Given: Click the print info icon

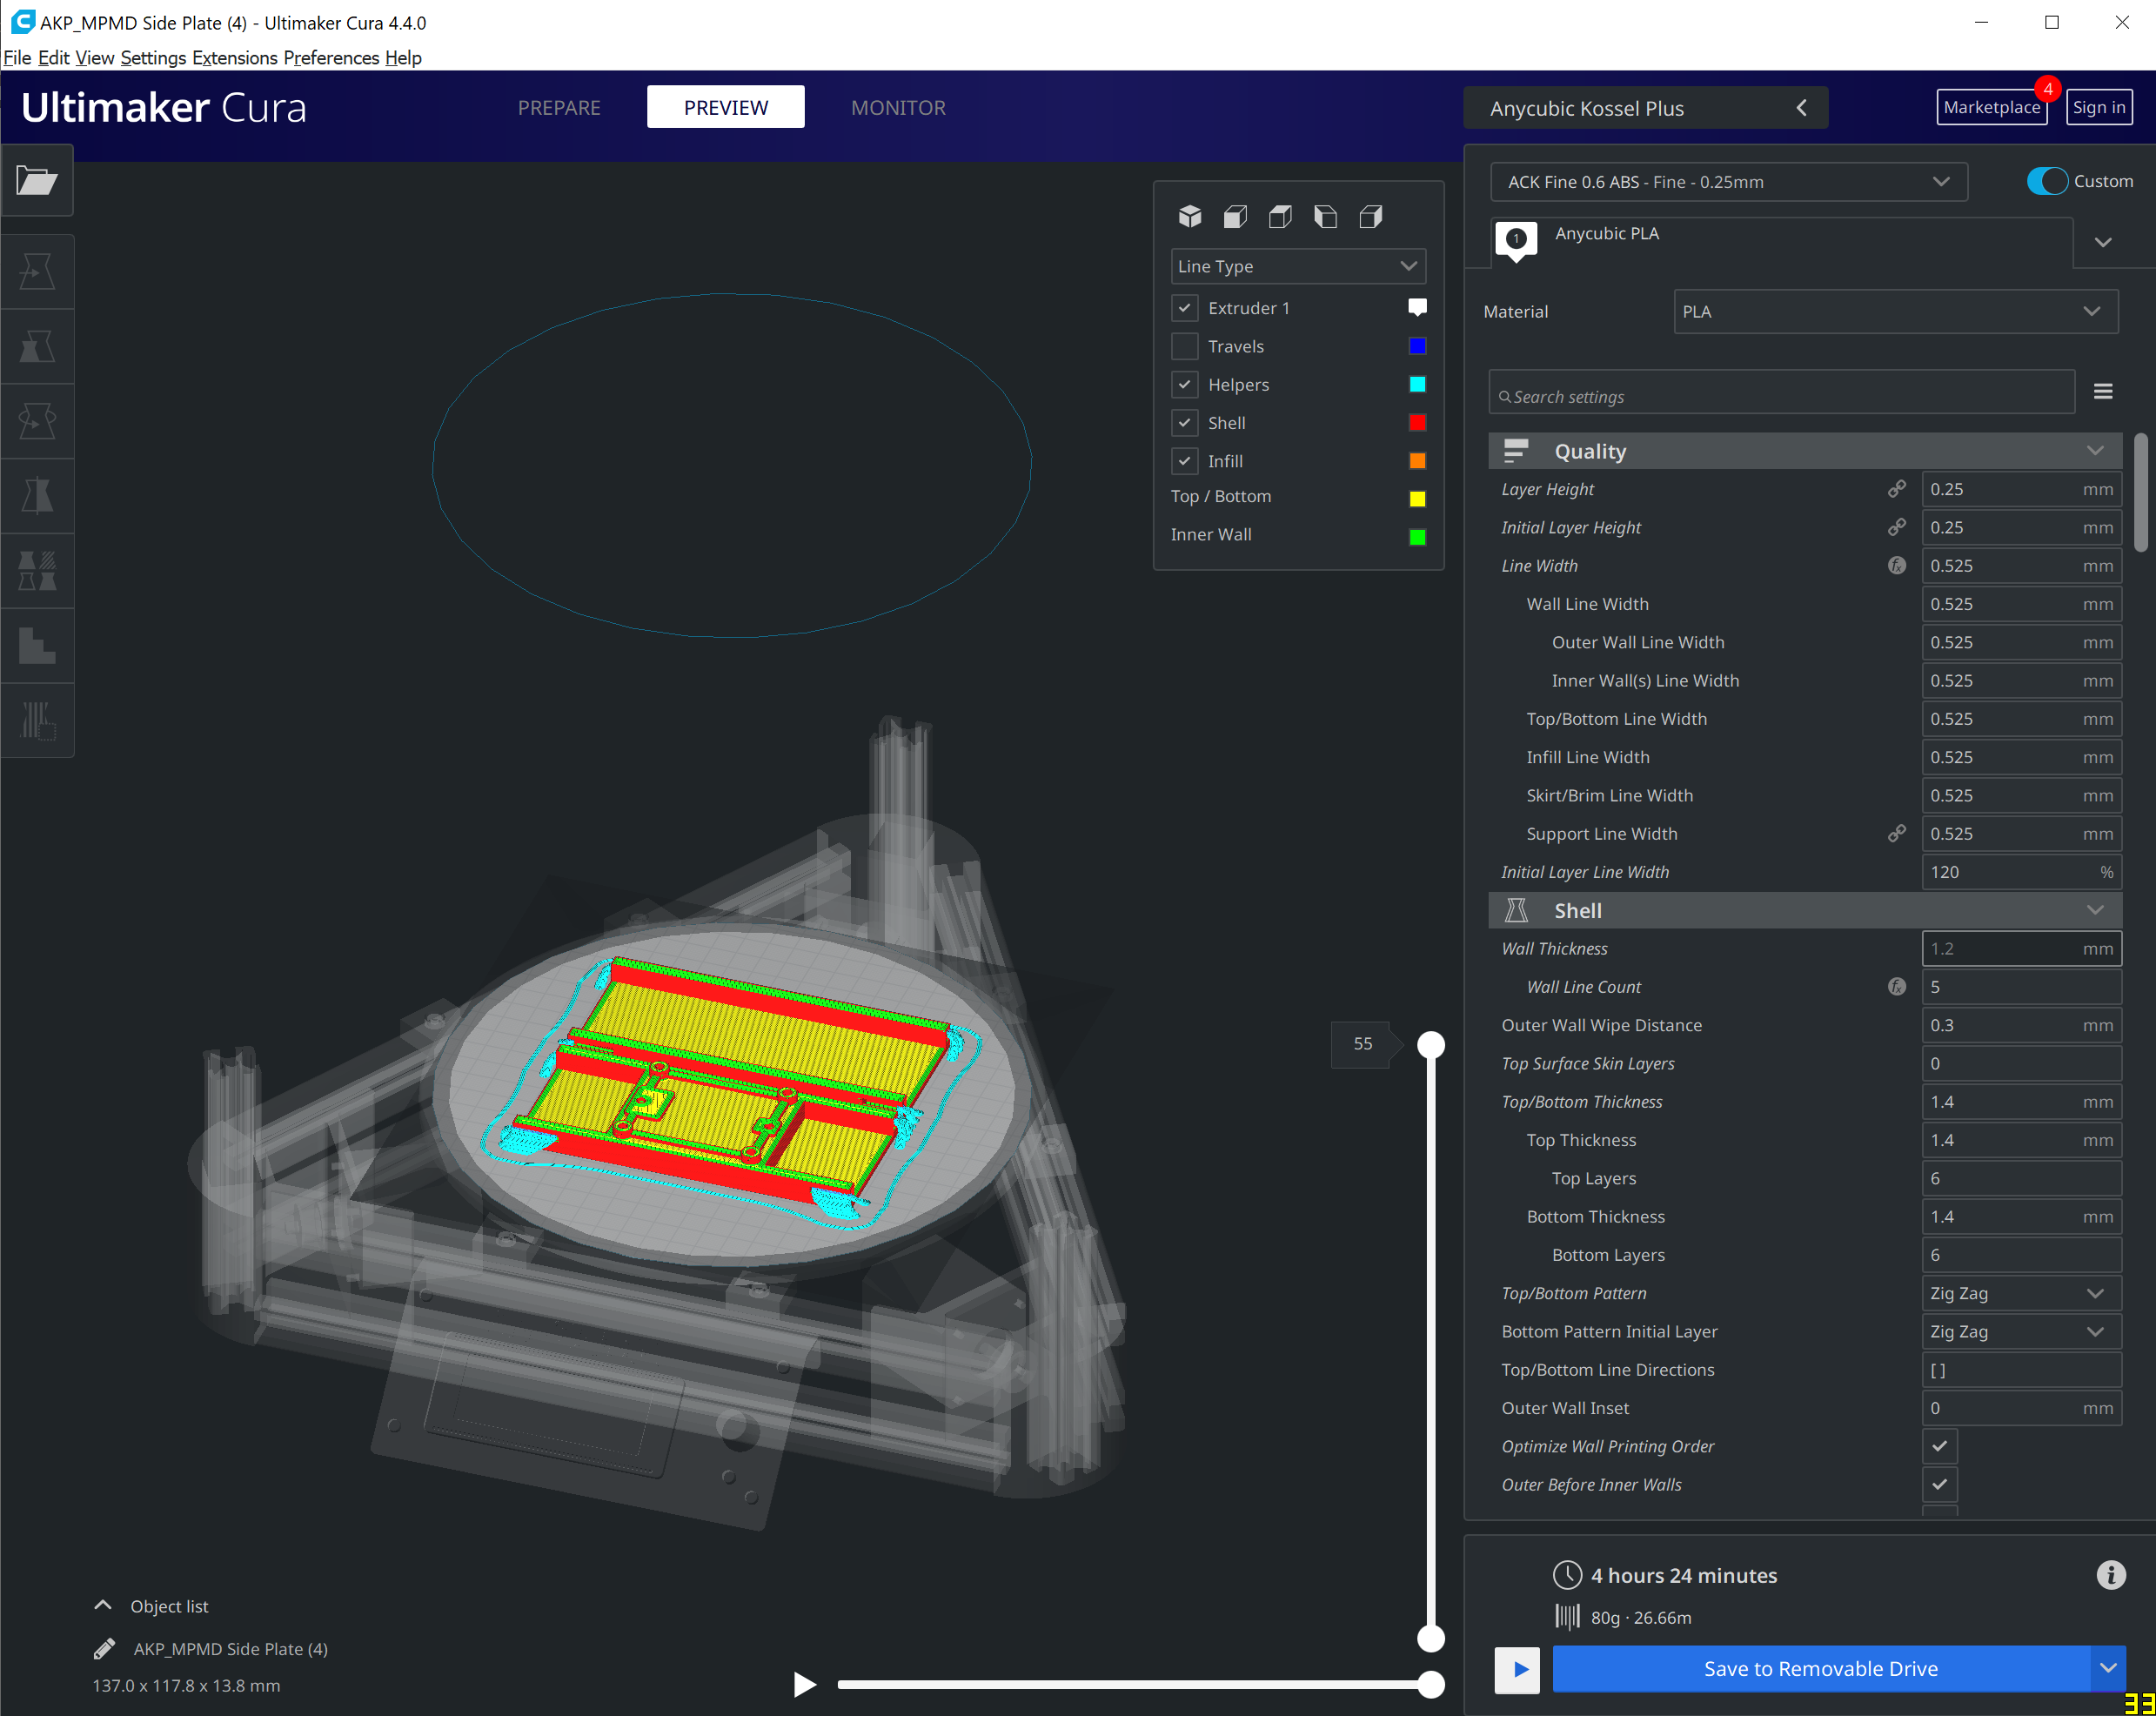Looking at the screenshot, I should (x=2110, y=1575).
